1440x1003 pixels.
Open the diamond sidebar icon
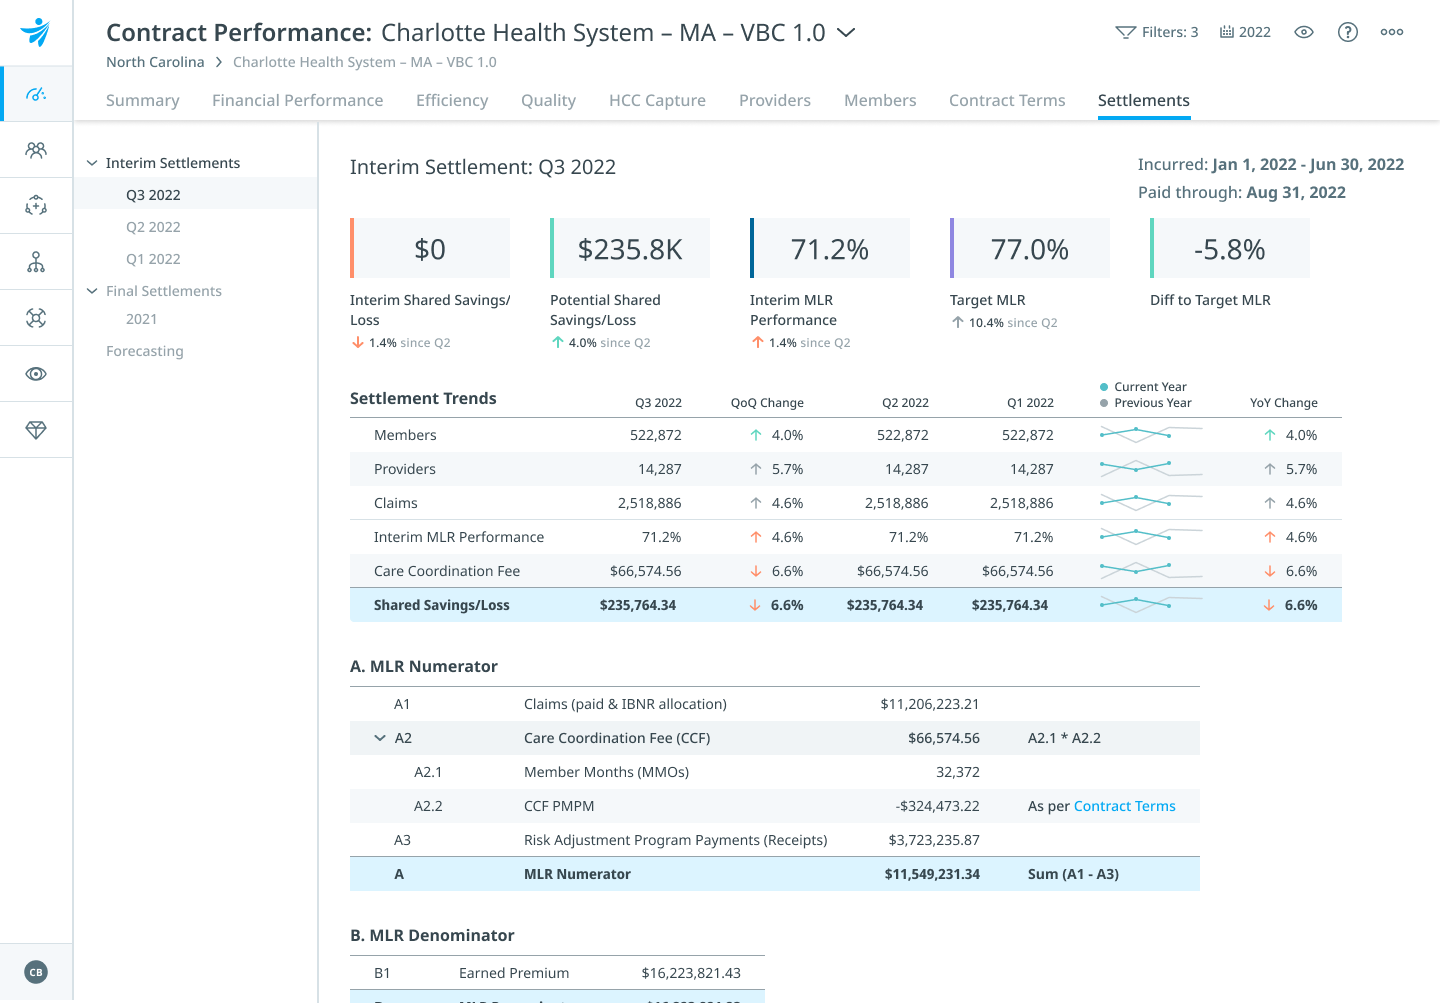pos(36,430)
